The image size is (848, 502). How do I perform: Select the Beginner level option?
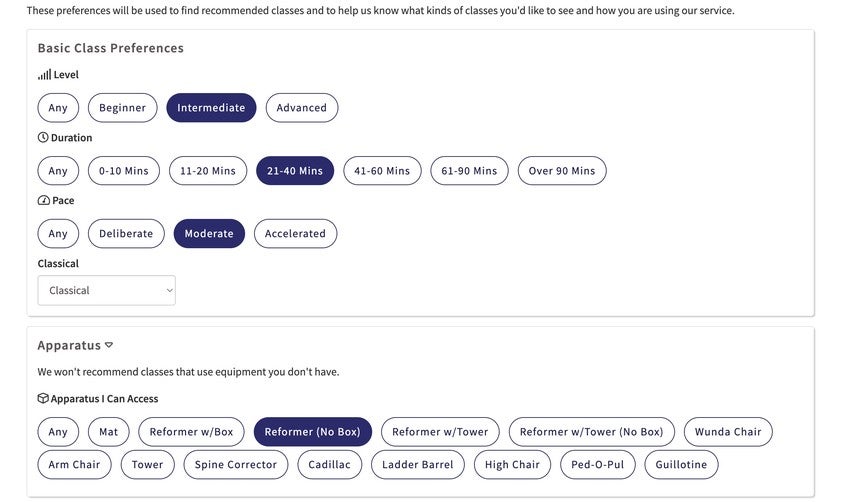tap(122, 108)
